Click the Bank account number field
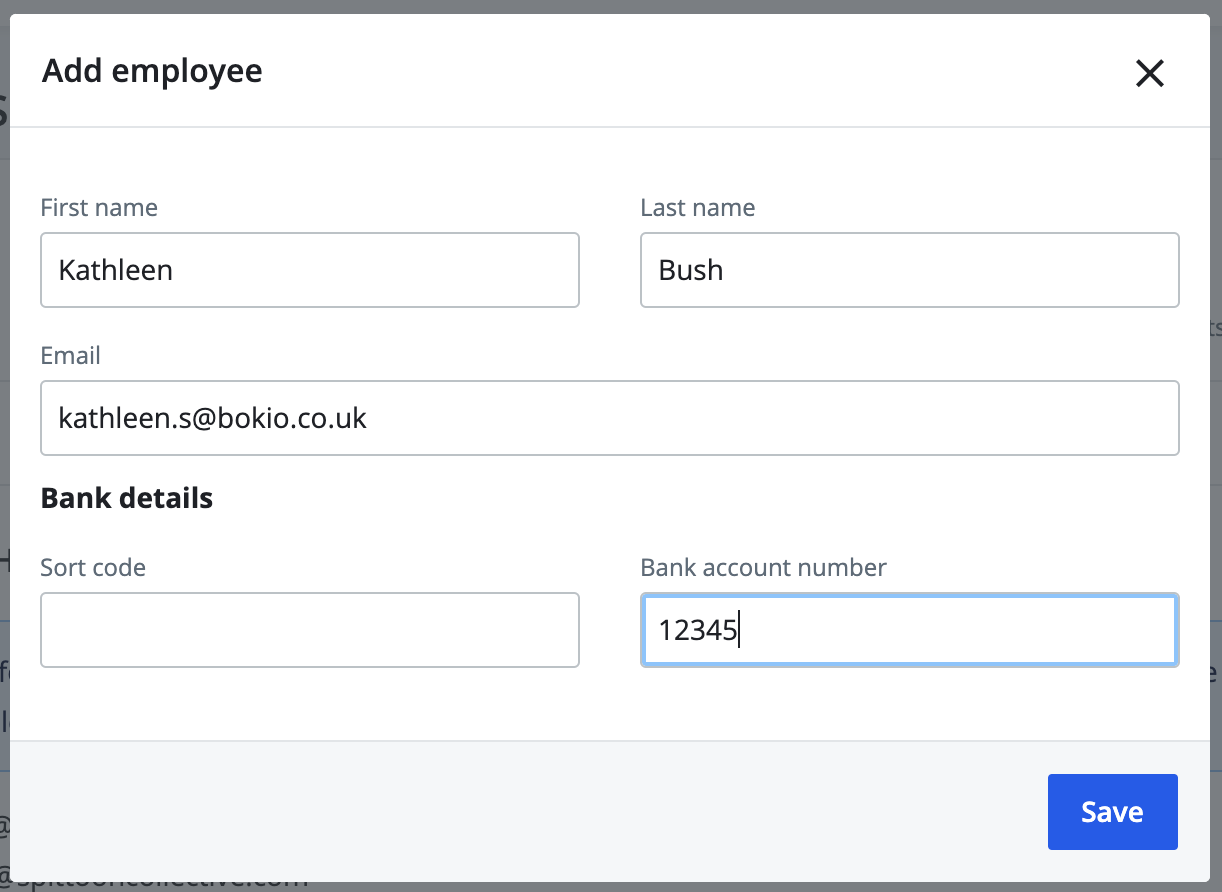Viewport: 1222px width, 892px height. click(x=909, y=630)
